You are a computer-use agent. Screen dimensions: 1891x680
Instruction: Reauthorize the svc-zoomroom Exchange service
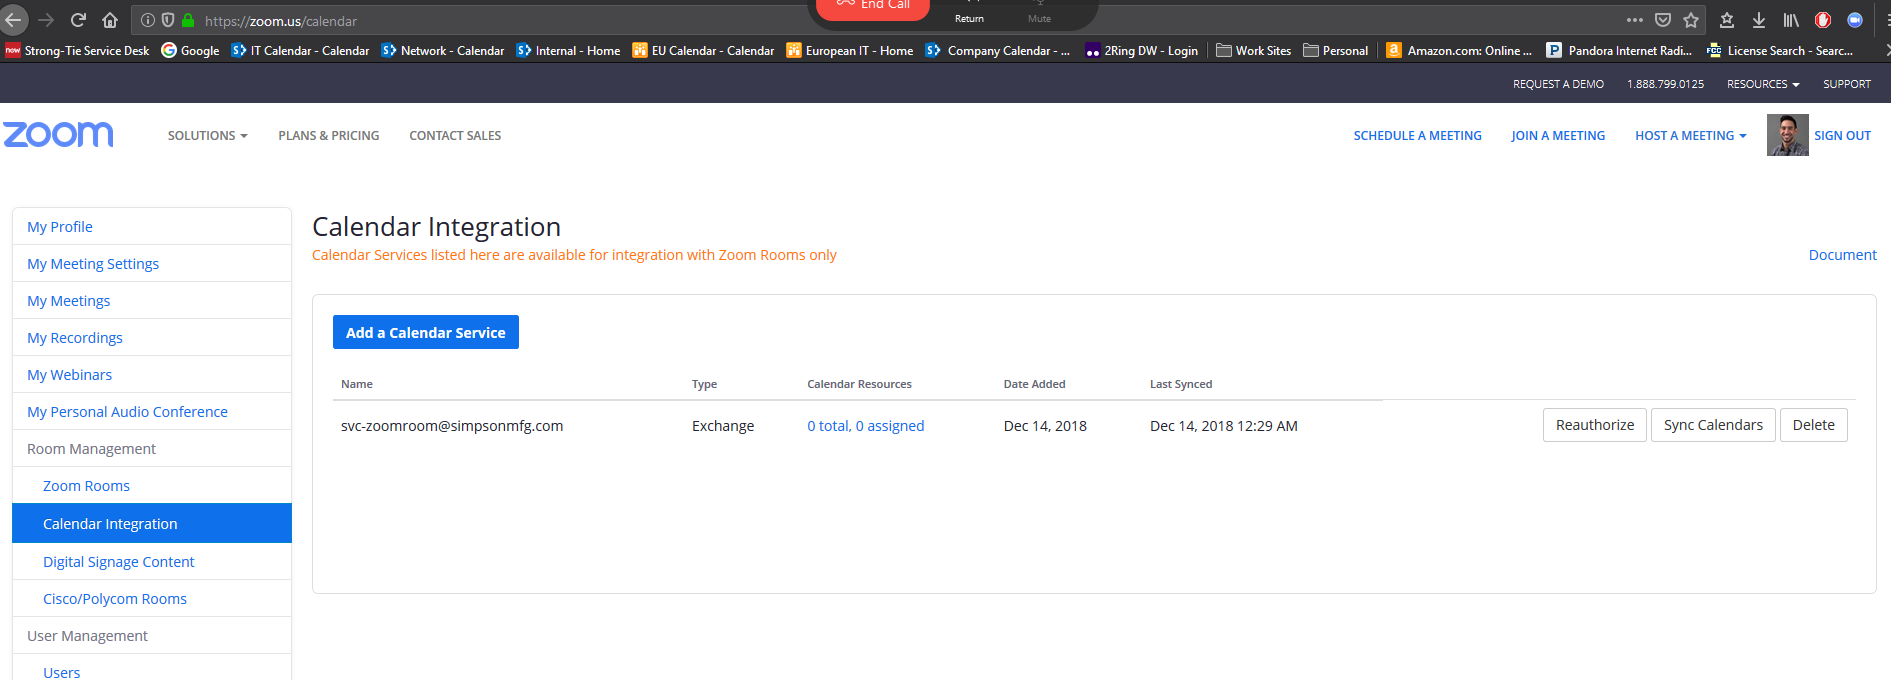[x=1594, y=425]
